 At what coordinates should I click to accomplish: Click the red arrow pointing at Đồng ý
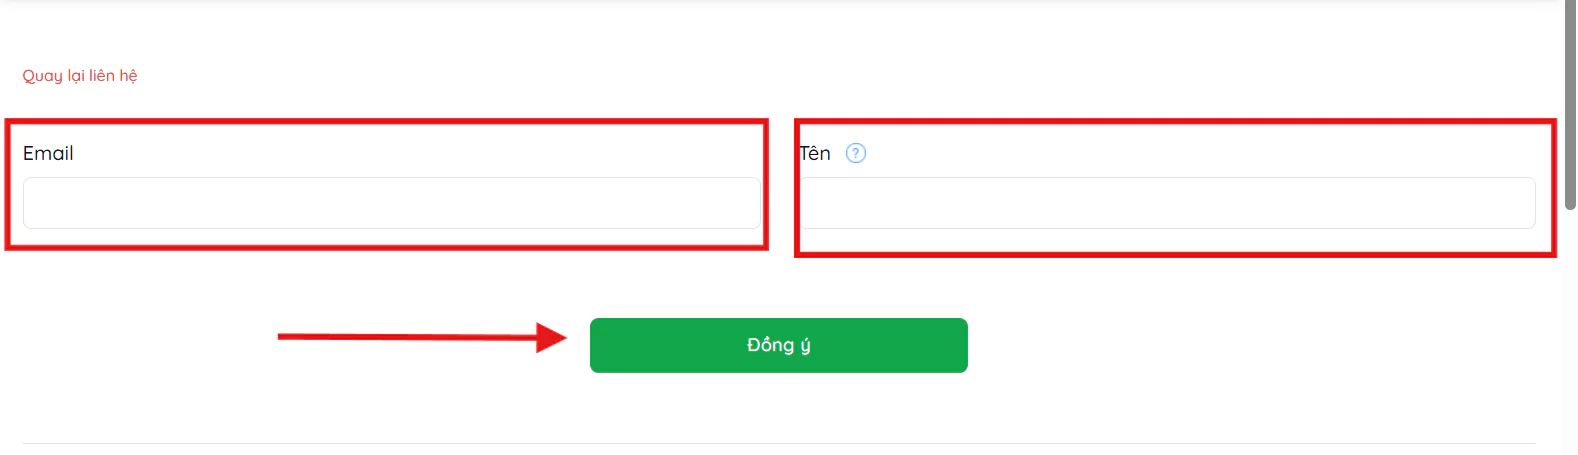click(x=420, y=337)
